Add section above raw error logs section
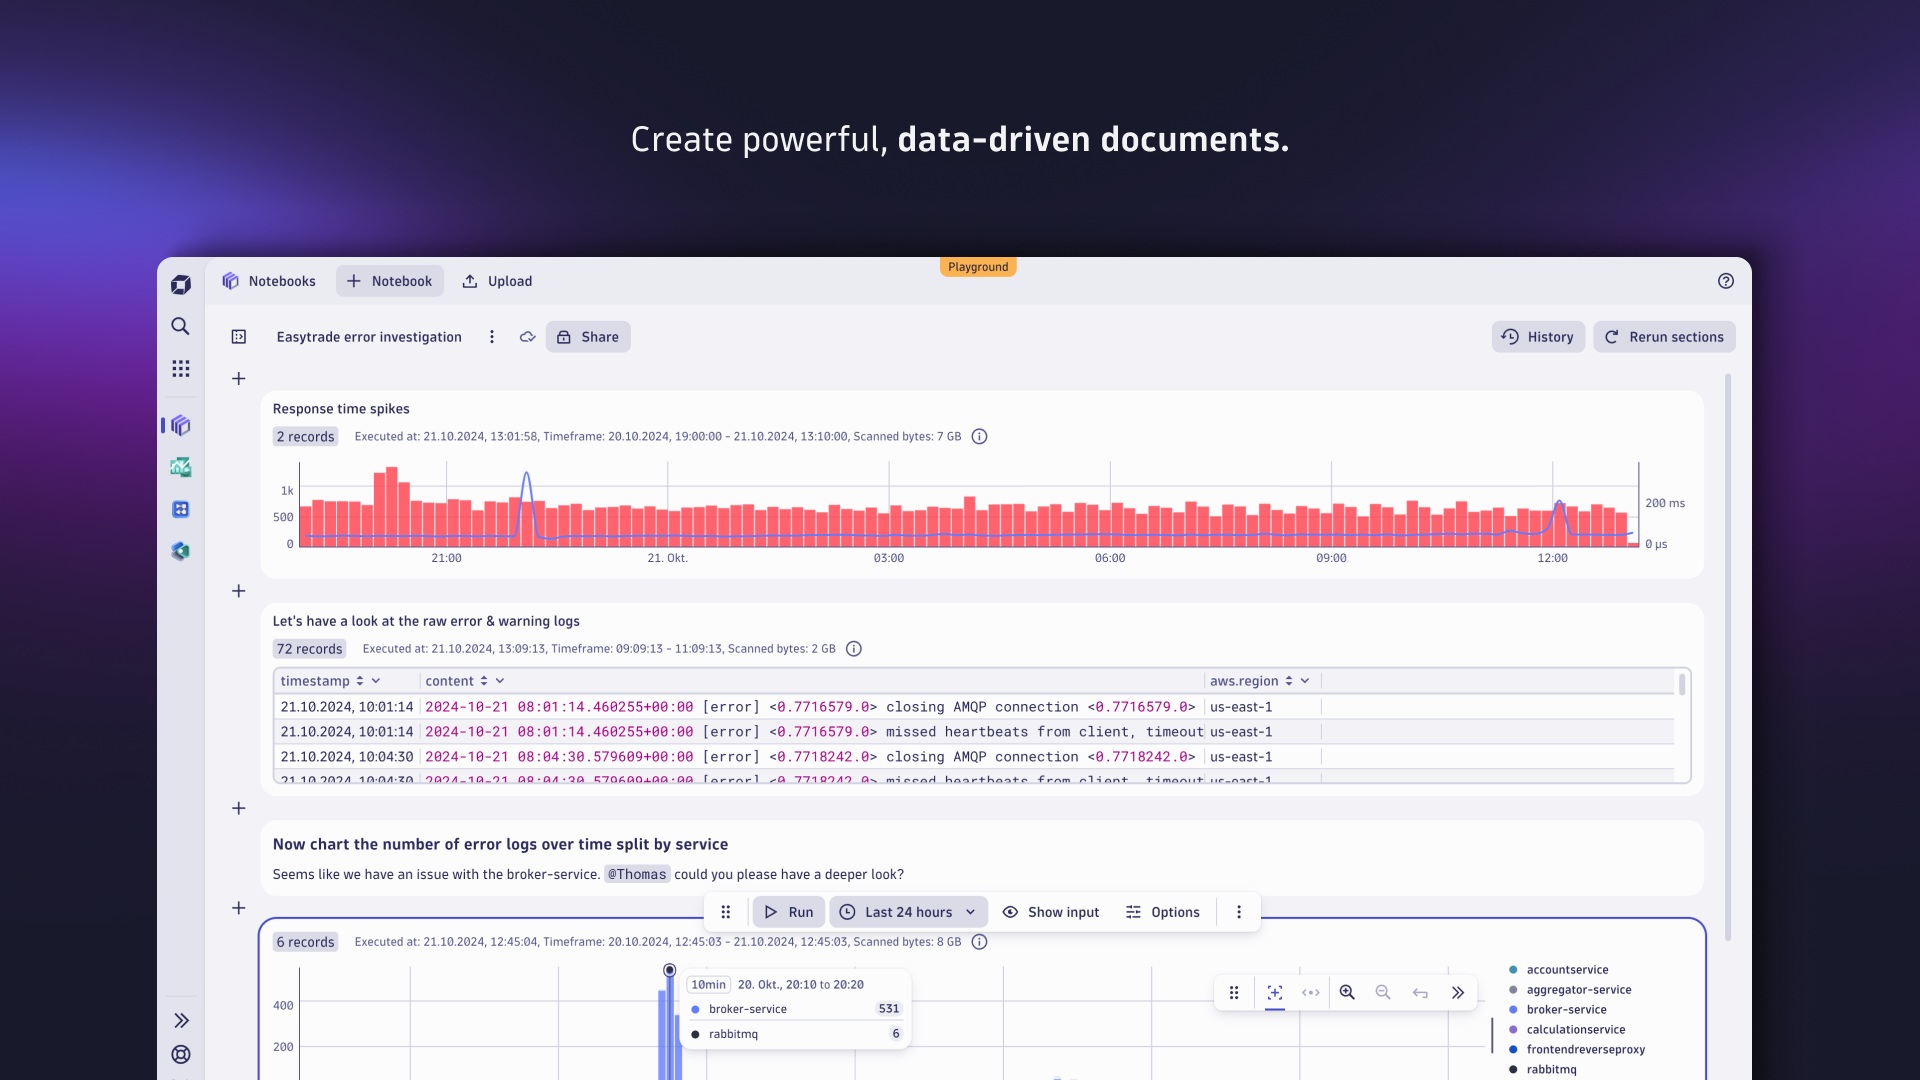Screen dimensions: 1920x1080 [239, 591]
